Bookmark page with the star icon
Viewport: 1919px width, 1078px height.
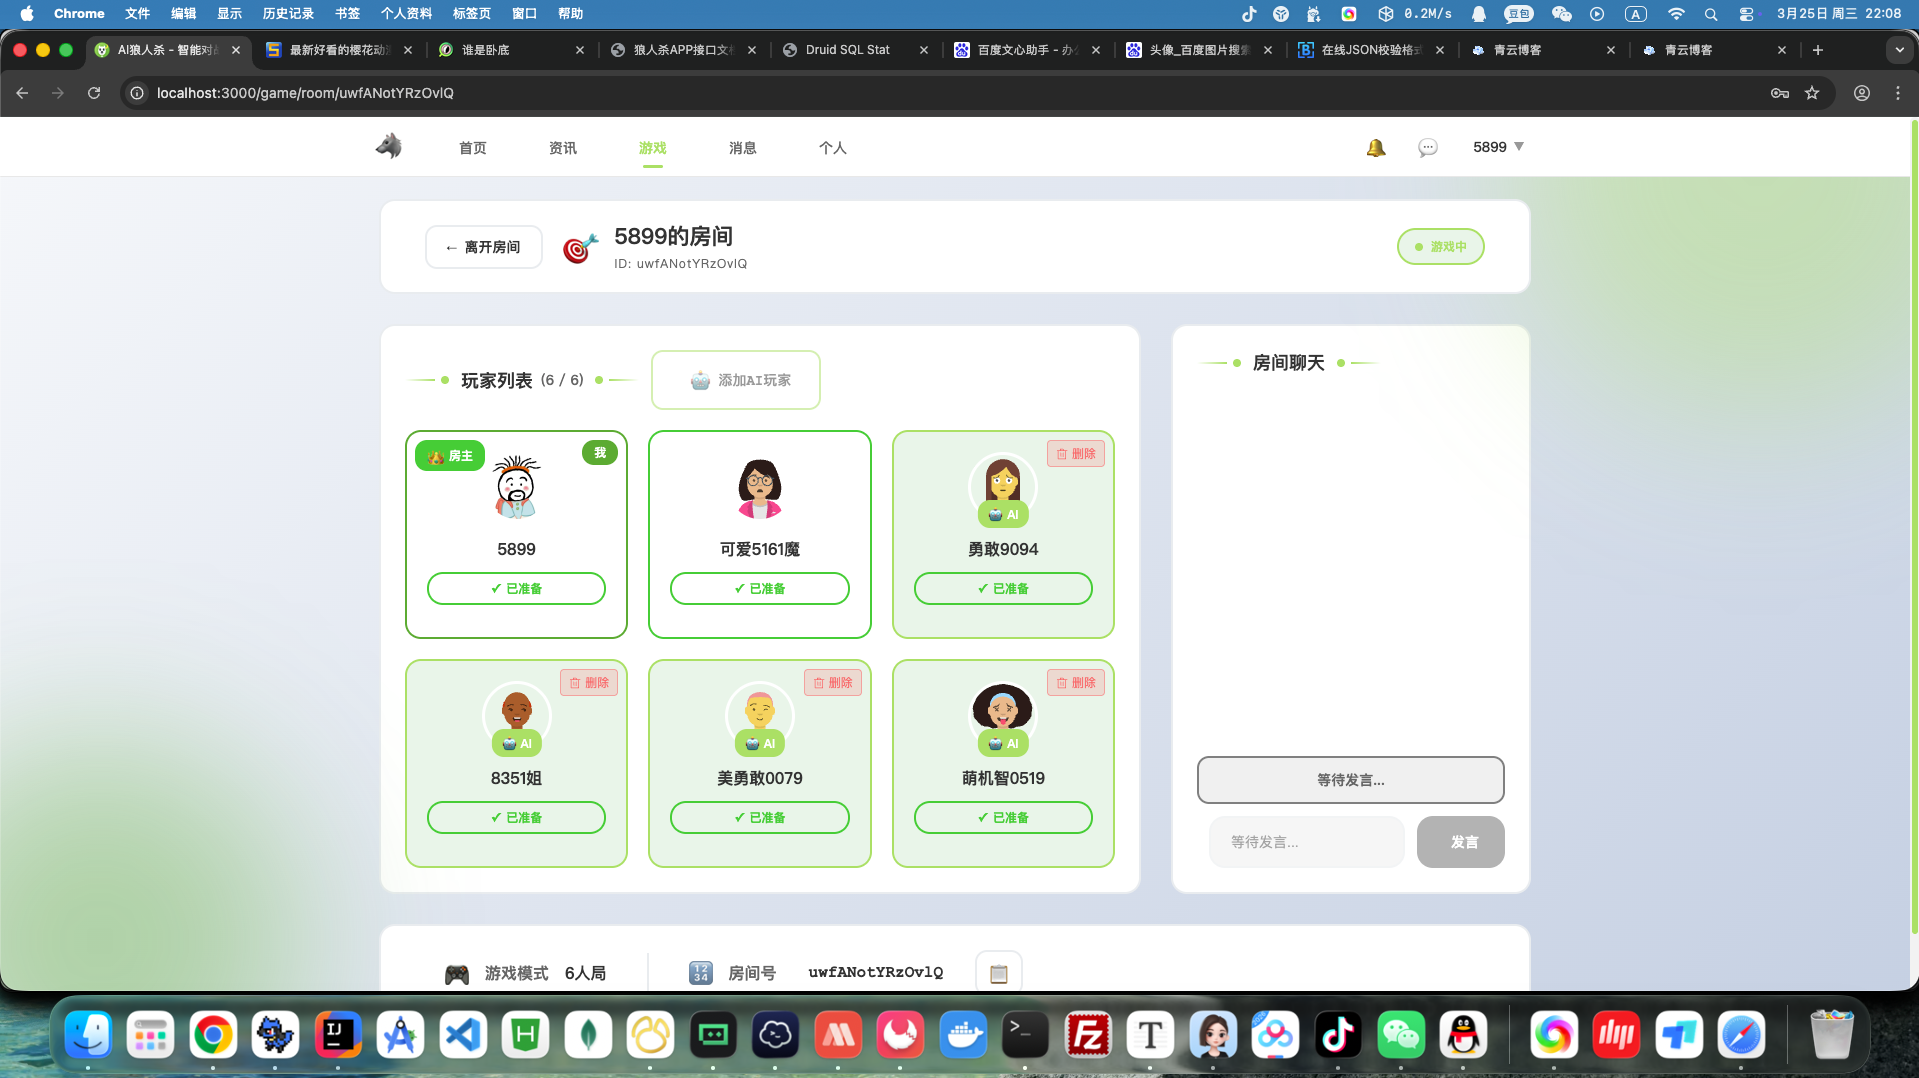1812,93
